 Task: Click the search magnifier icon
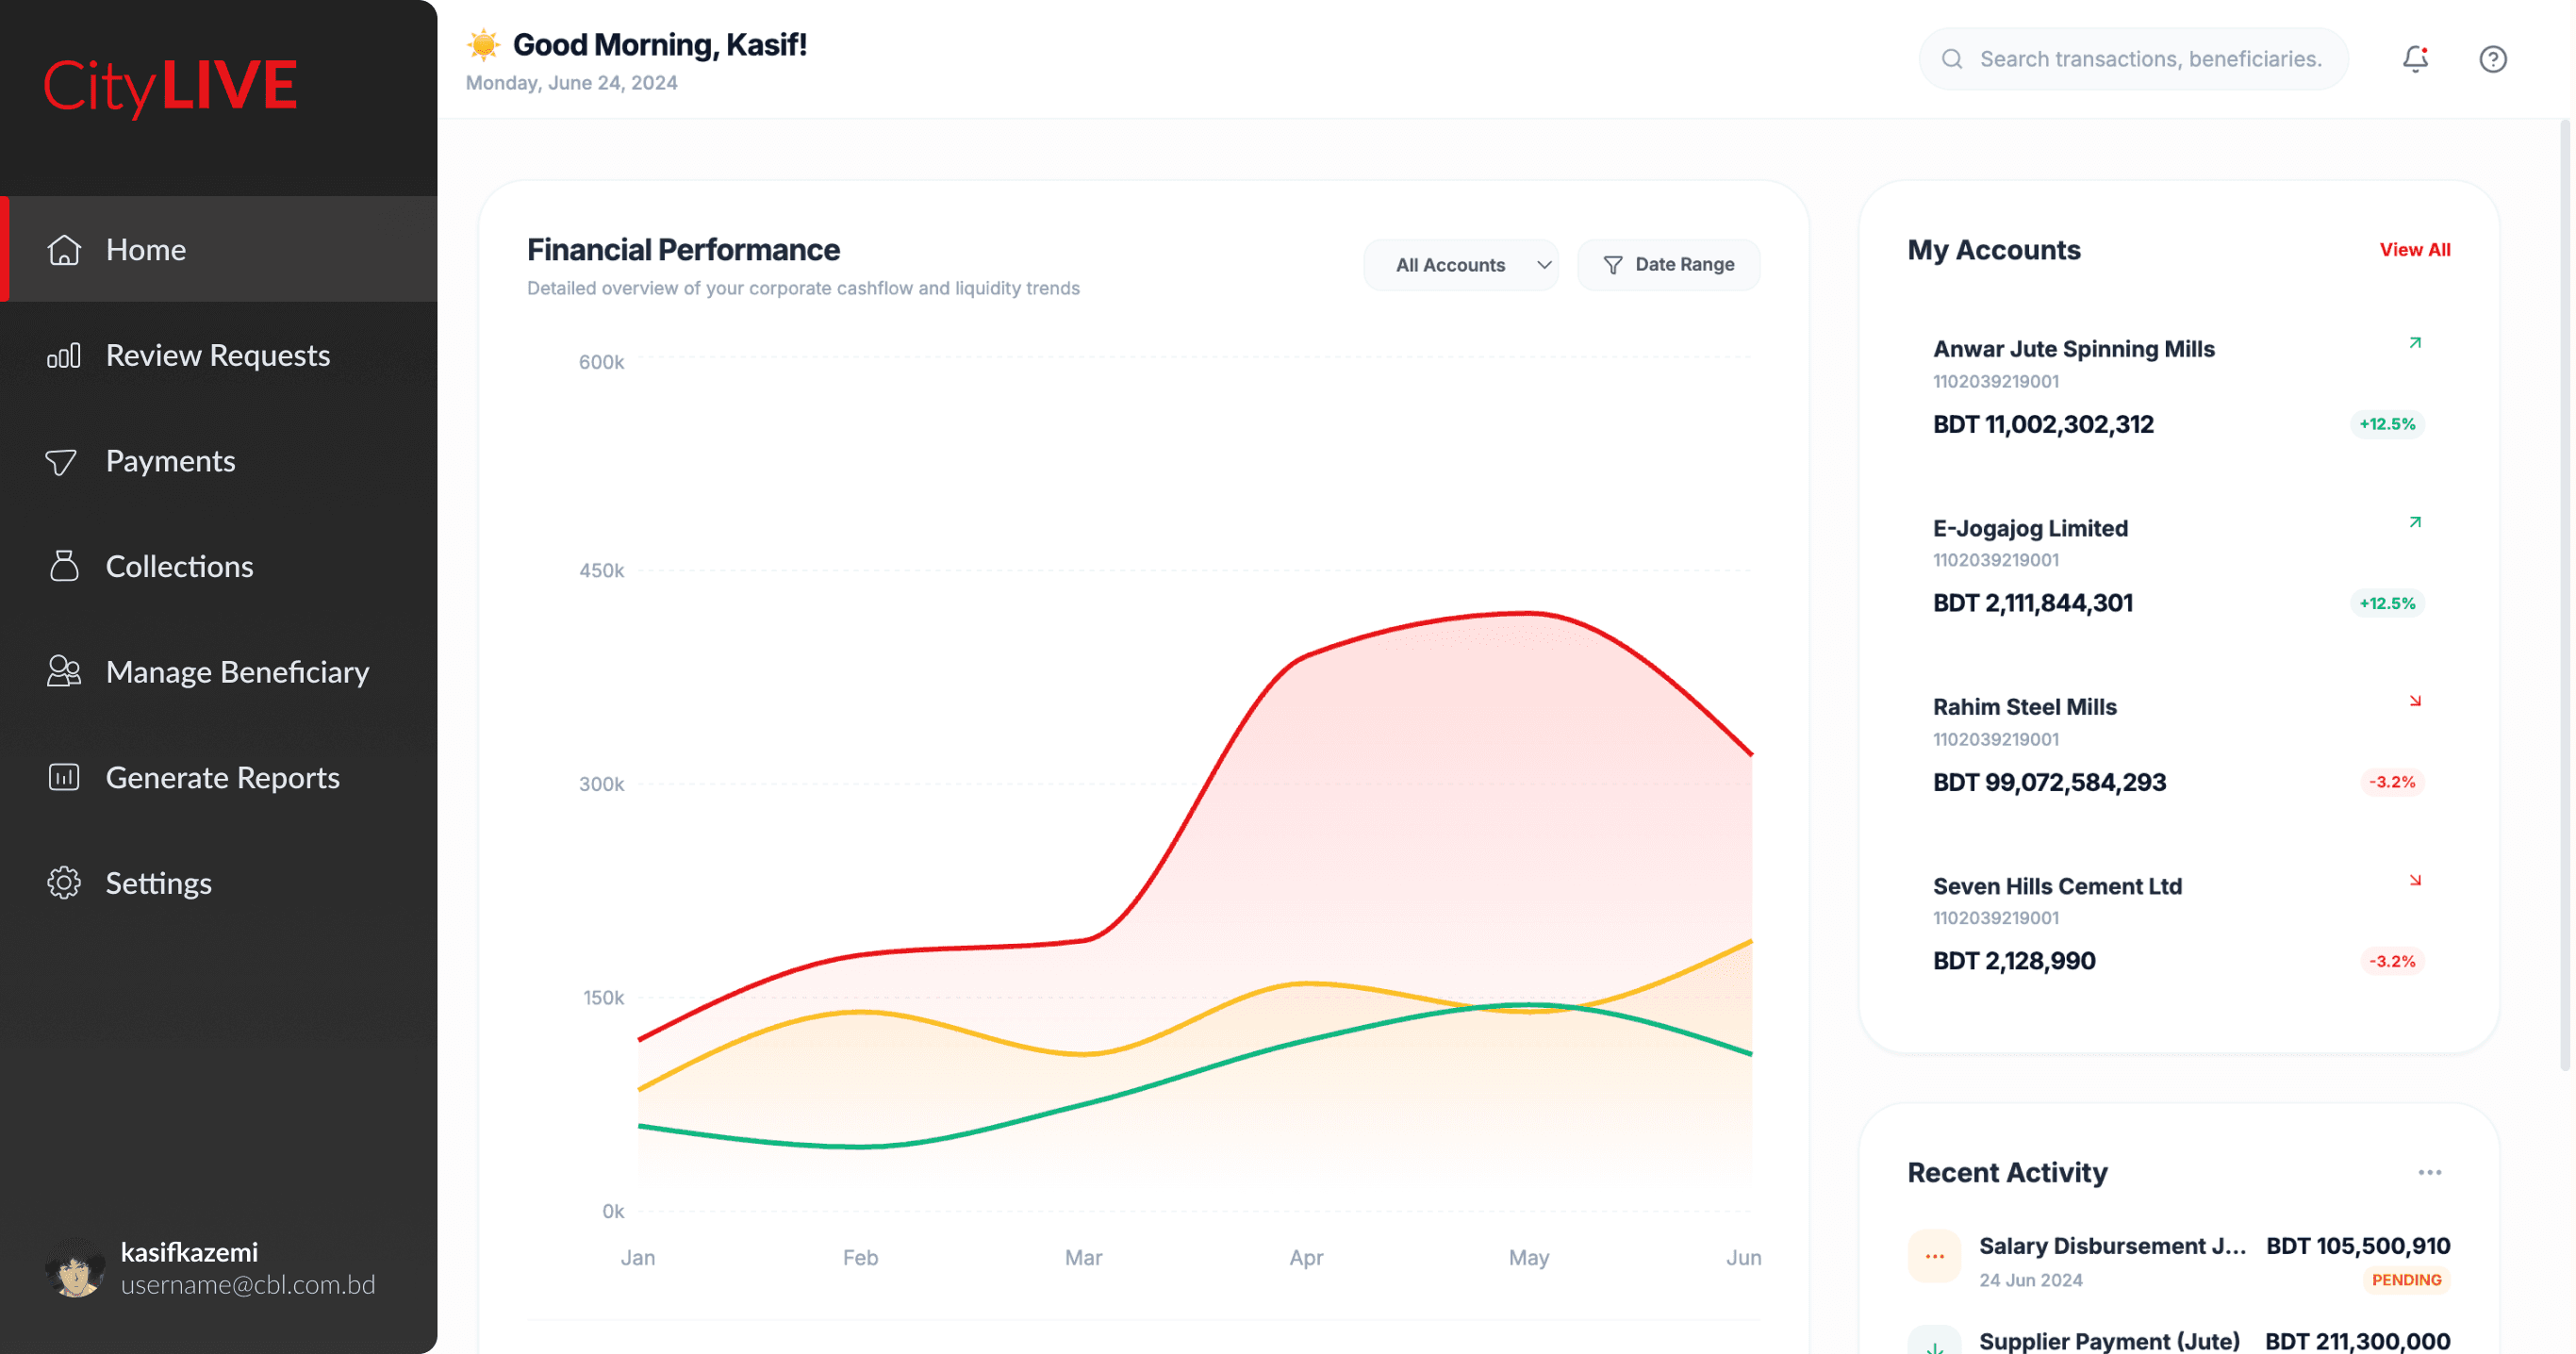[x=1951, y=59]
